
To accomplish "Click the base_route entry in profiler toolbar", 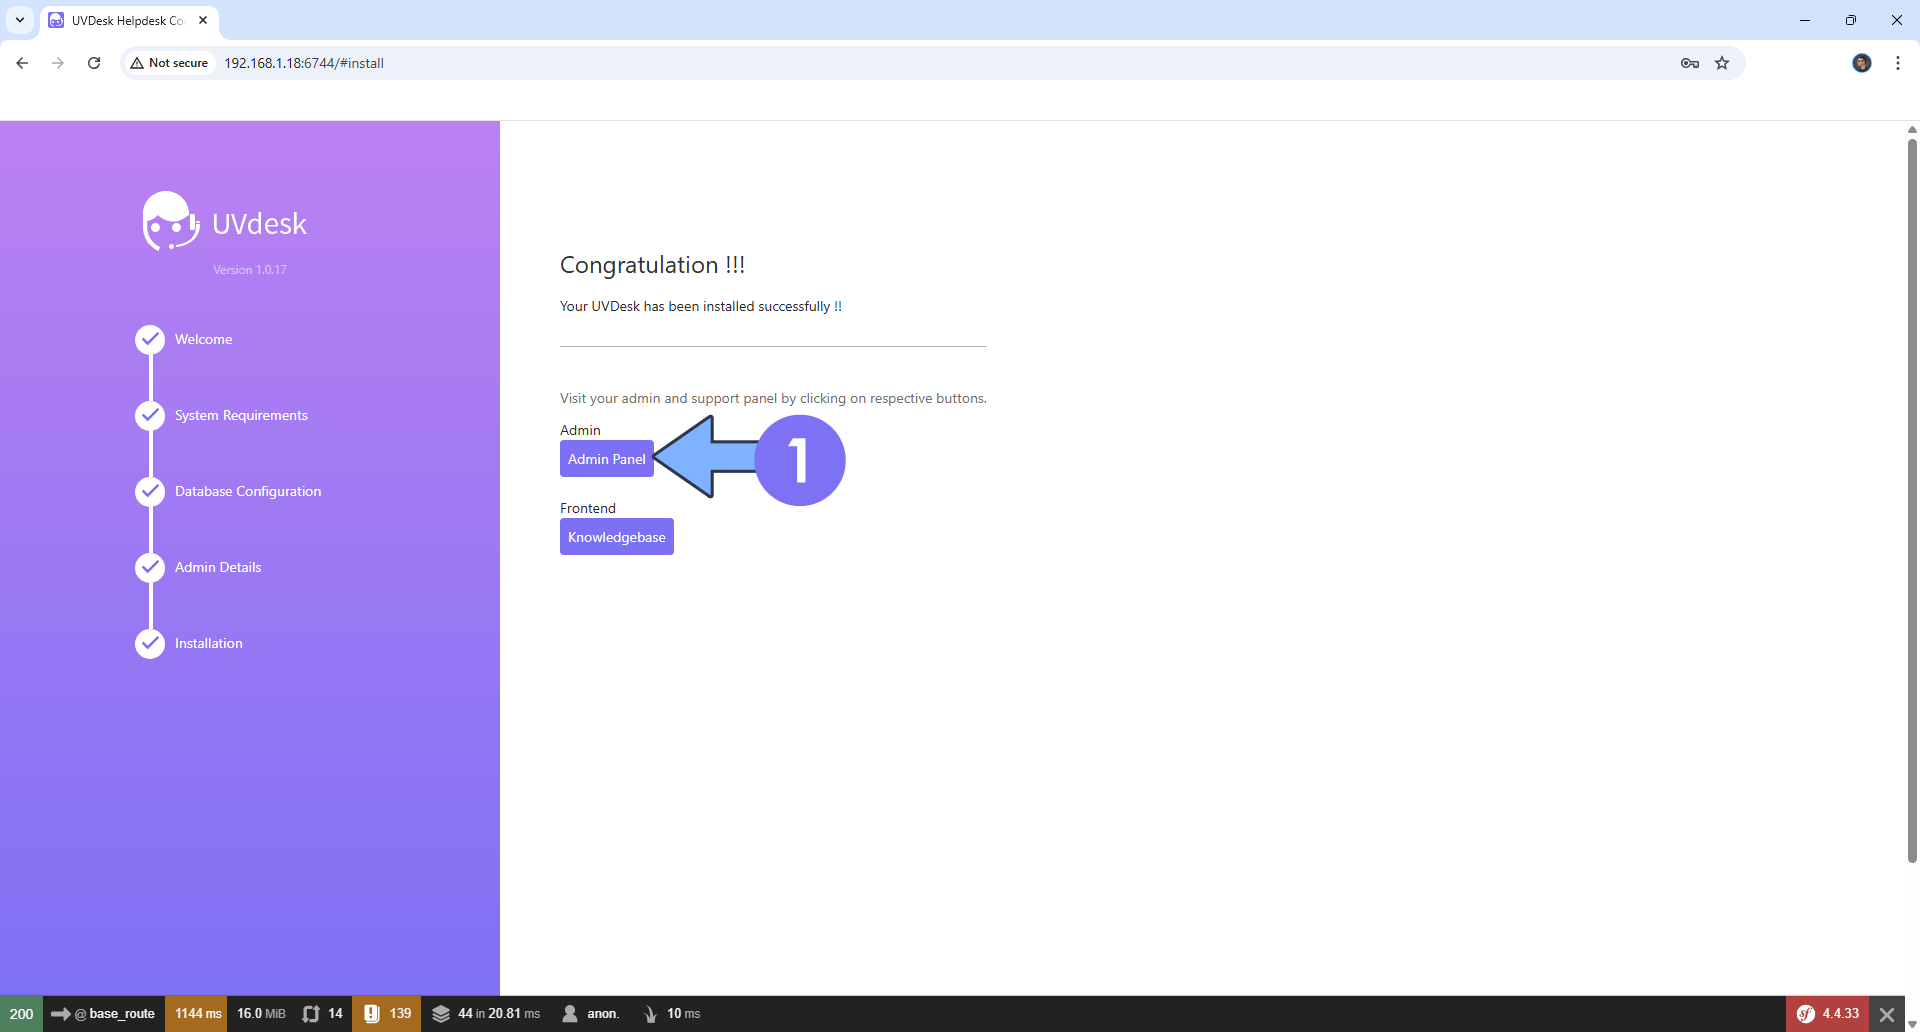I will [x=104, y=1014].
